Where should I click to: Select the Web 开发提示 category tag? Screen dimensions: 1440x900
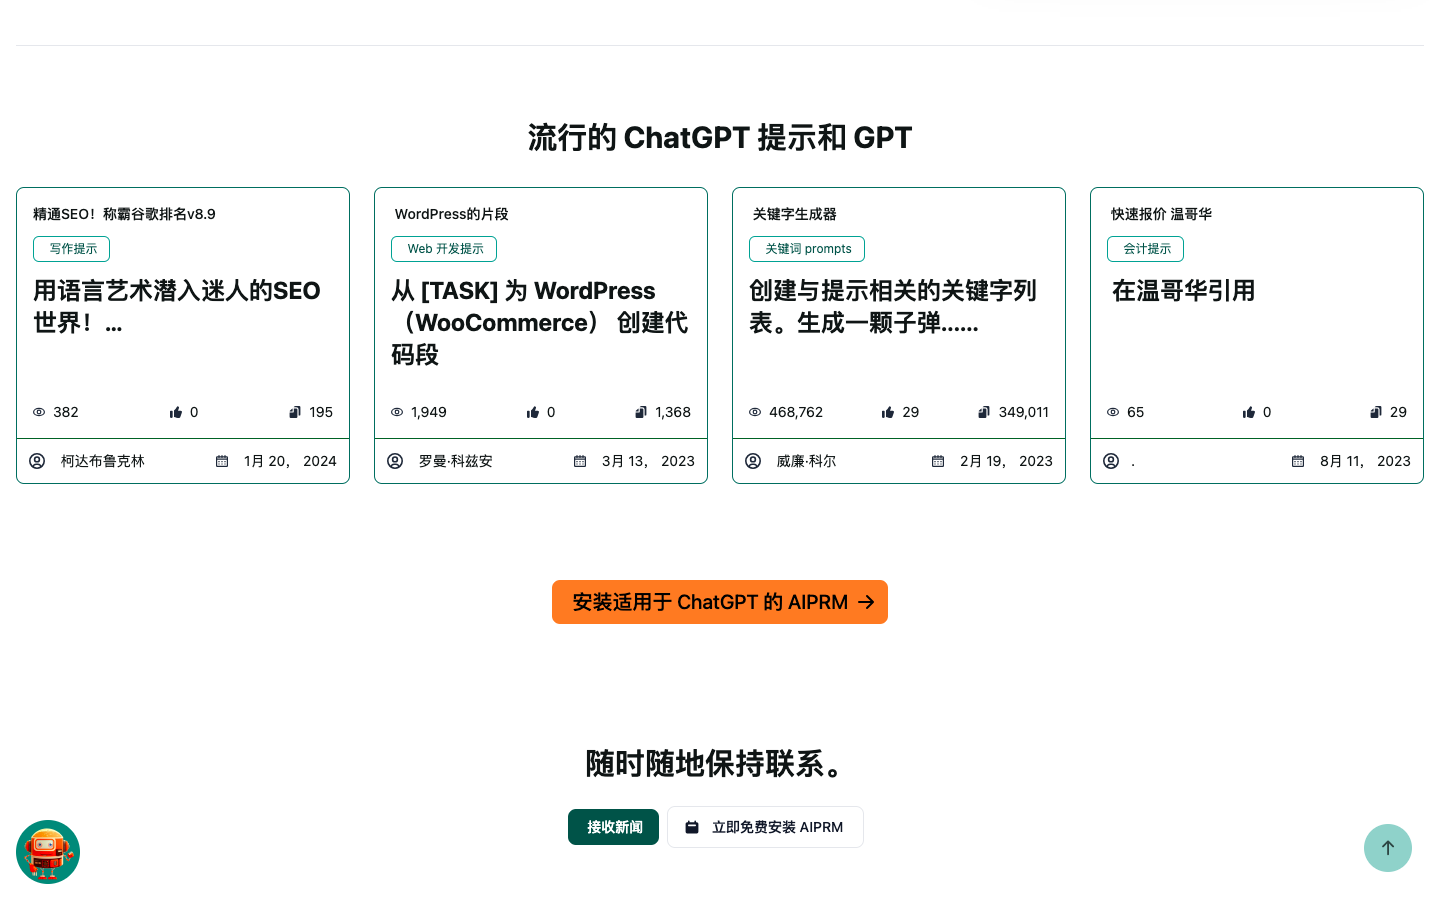444,249
